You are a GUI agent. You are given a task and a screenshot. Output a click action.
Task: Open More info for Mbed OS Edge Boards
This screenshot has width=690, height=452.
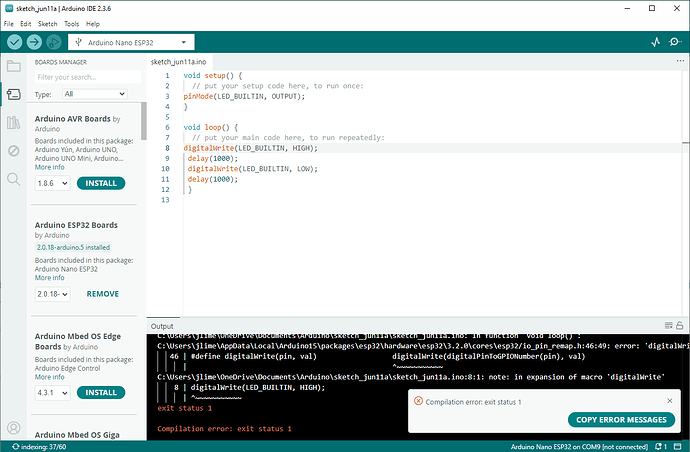pos(50,377)
